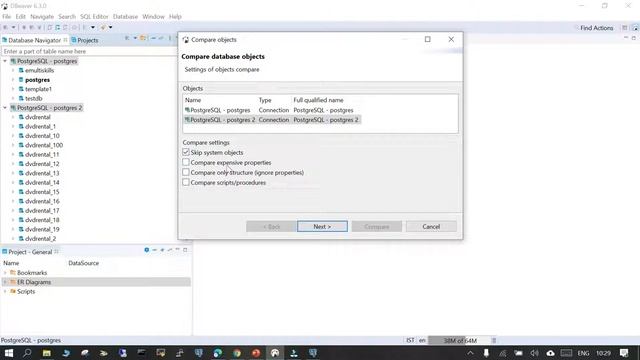Open the notifications center icon

click(624, 353)
